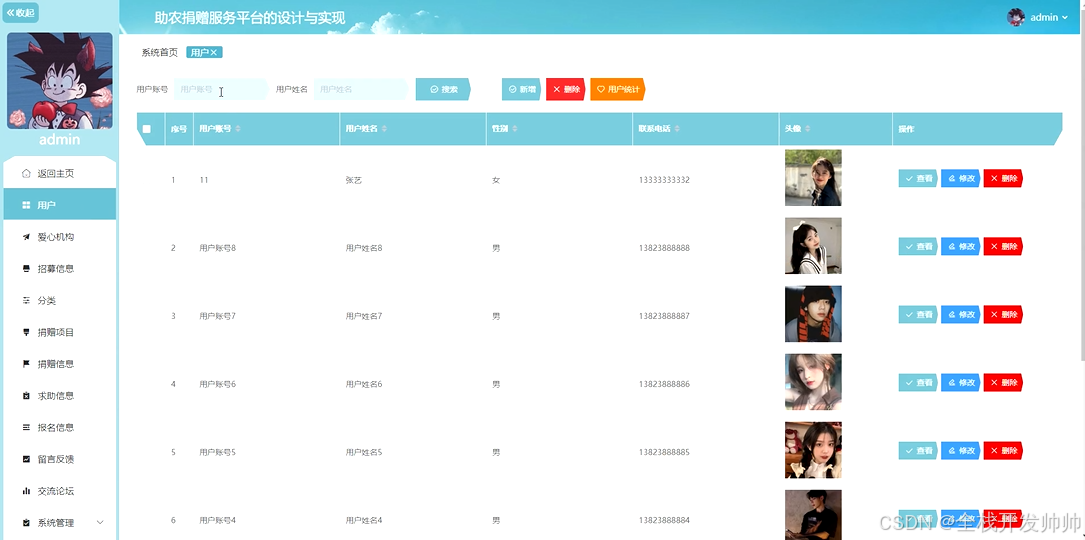
Task: Select 用户 in the sidebar menu
Action: coord(60,205)
